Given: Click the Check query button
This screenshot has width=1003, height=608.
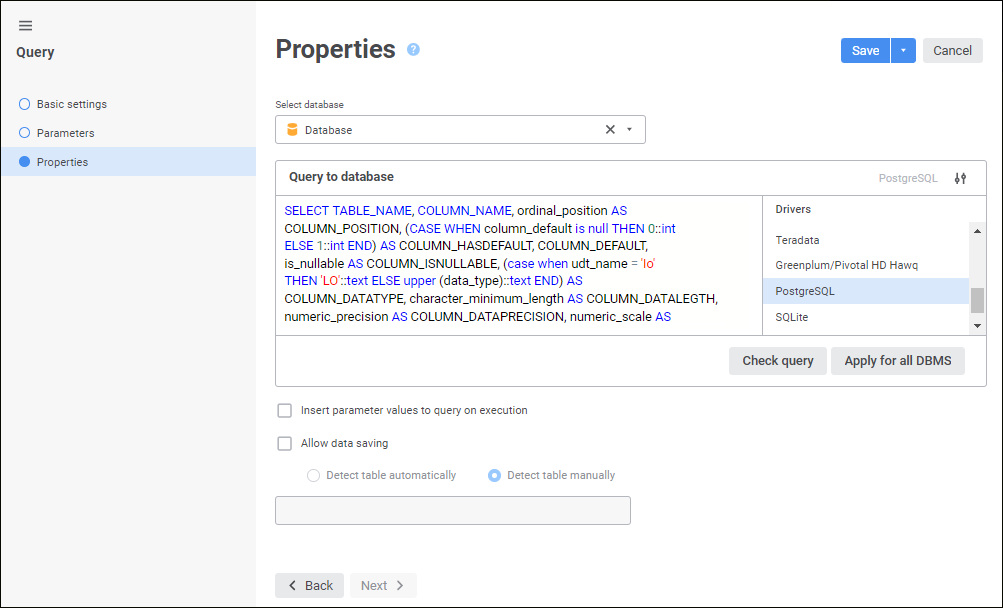Looking at the screenshot, I should (x=777, y=361).
